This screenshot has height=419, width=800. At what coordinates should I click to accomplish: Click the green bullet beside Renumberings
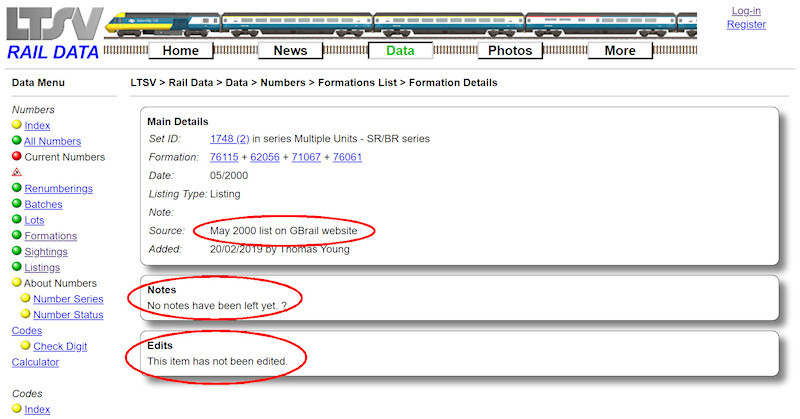[17, 188]
